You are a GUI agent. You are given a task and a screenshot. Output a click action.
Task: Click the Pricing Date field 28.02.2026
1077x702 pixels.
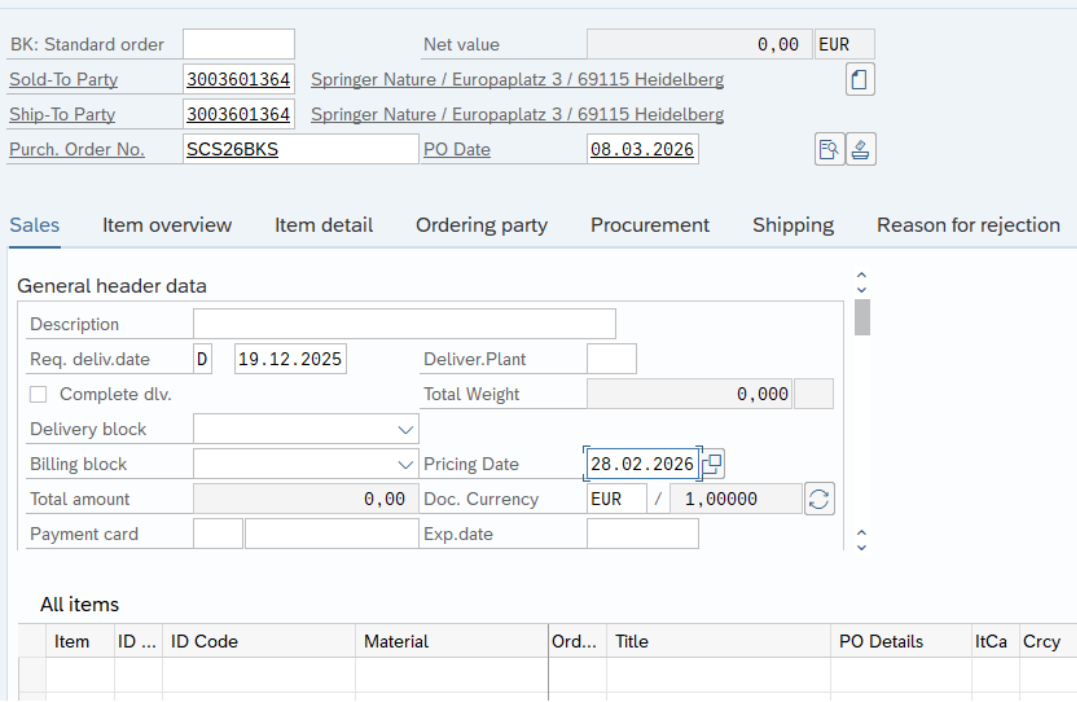(643, 464)
